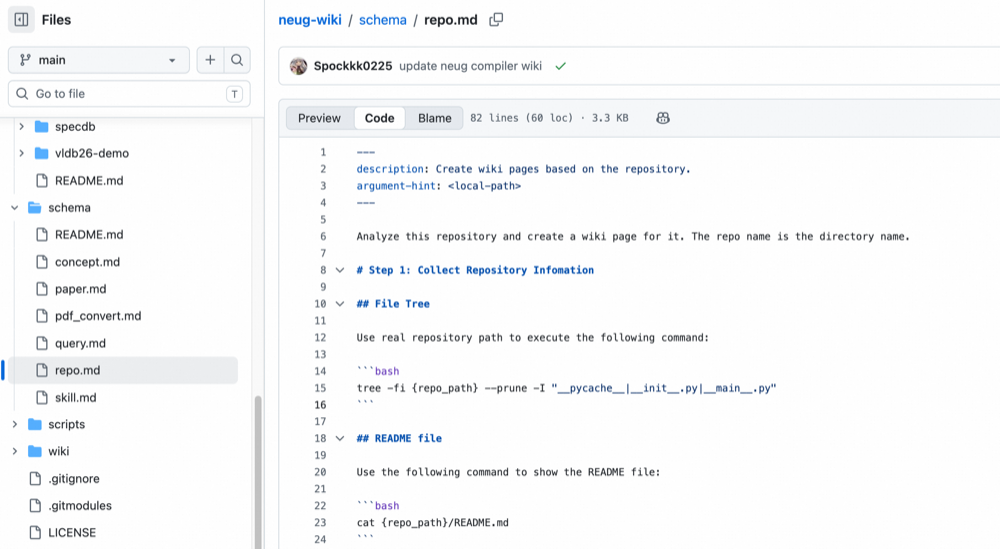The height and width of the screenshot is (549, 1000).
Task: Select repo.md in file tree
Action: [x=122, y=370]
